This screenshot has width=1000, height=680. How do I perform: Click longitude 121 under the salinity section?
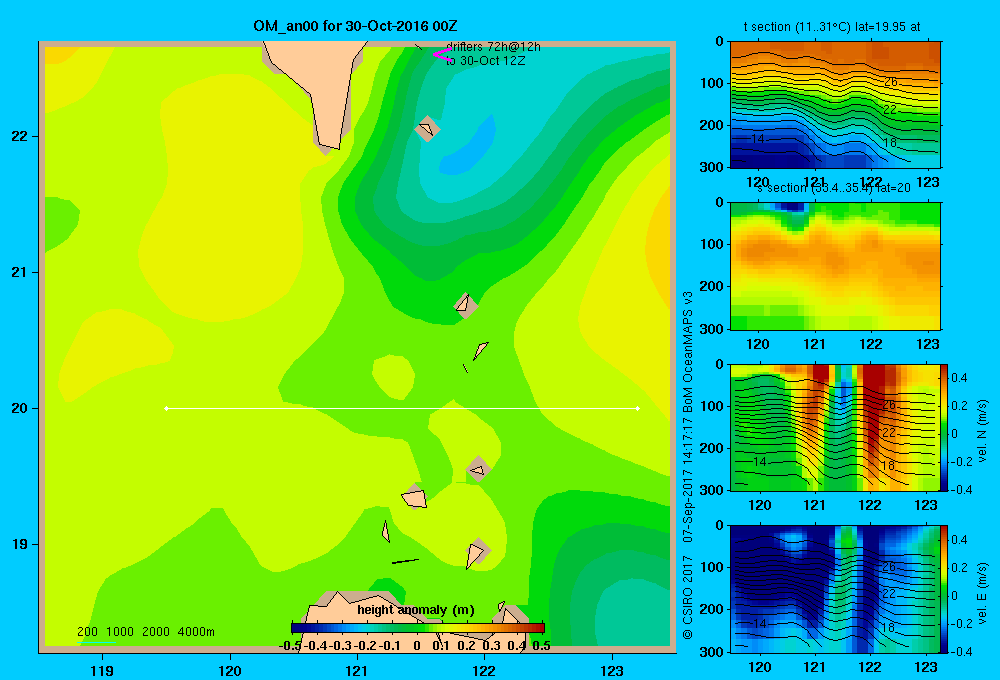click(814, 344)
